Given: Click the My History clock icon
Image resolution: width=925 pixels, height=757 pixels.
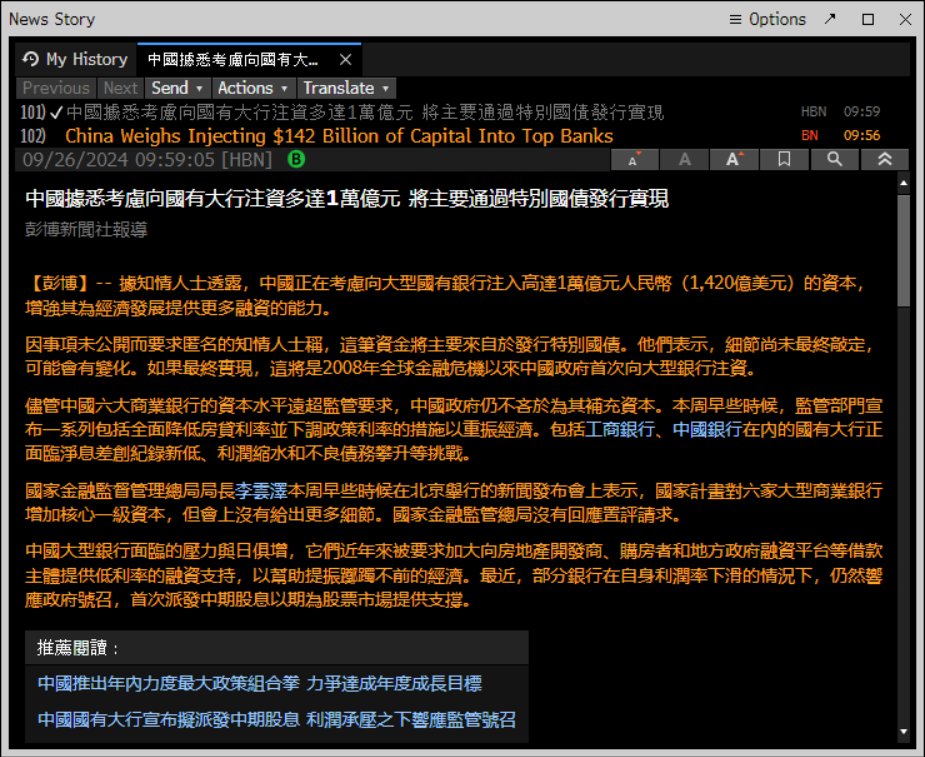Looking at the screenshot, I should [x=31, y=59].
